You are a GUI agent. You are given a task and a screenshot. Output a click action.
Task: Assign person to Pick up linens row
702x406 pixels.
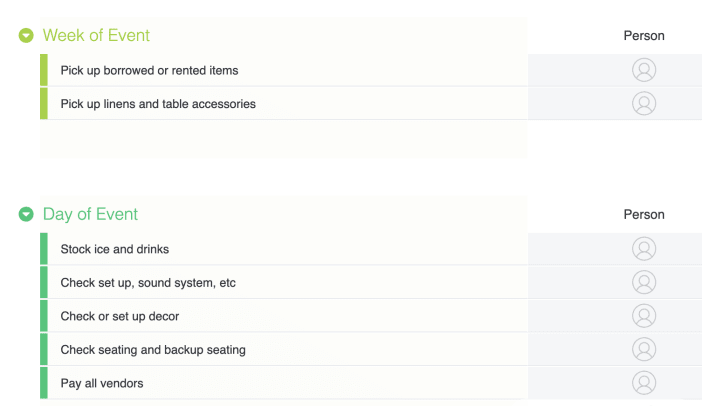(x=644, y=103)
